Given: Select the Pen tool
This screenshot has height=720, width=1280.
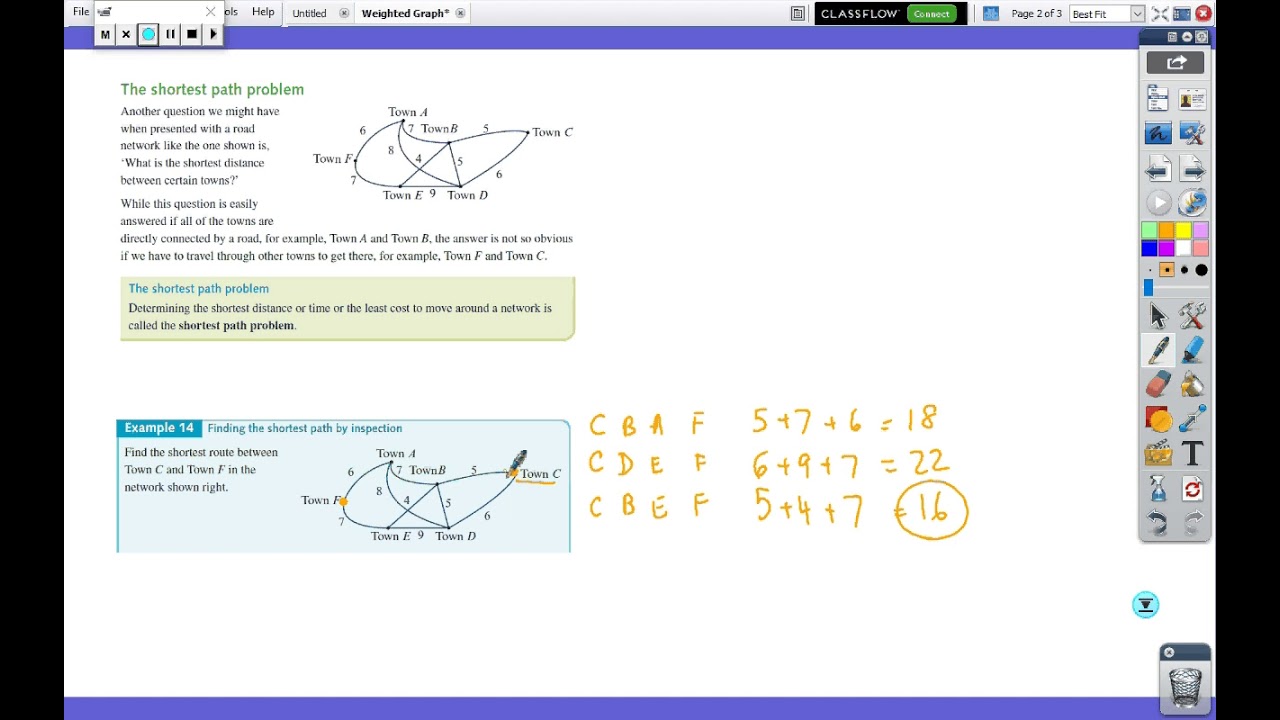Looking at the screenshot, I should coord(1158,350).
